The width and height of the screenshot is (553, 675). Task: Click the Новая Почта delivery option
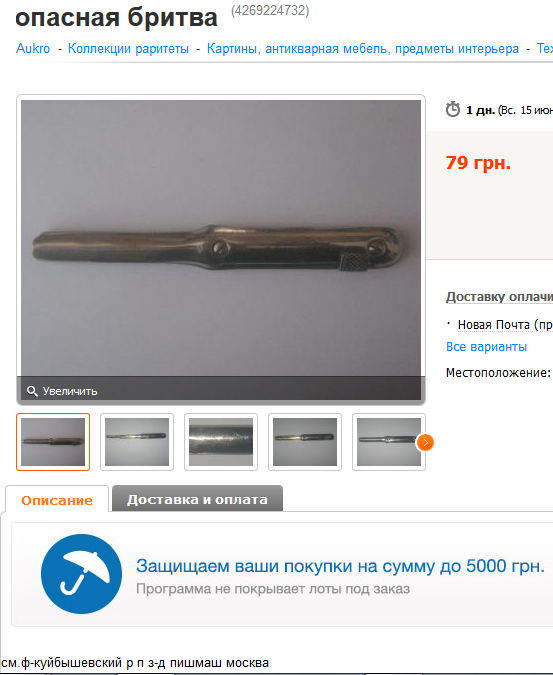click(x=505, y=325)
